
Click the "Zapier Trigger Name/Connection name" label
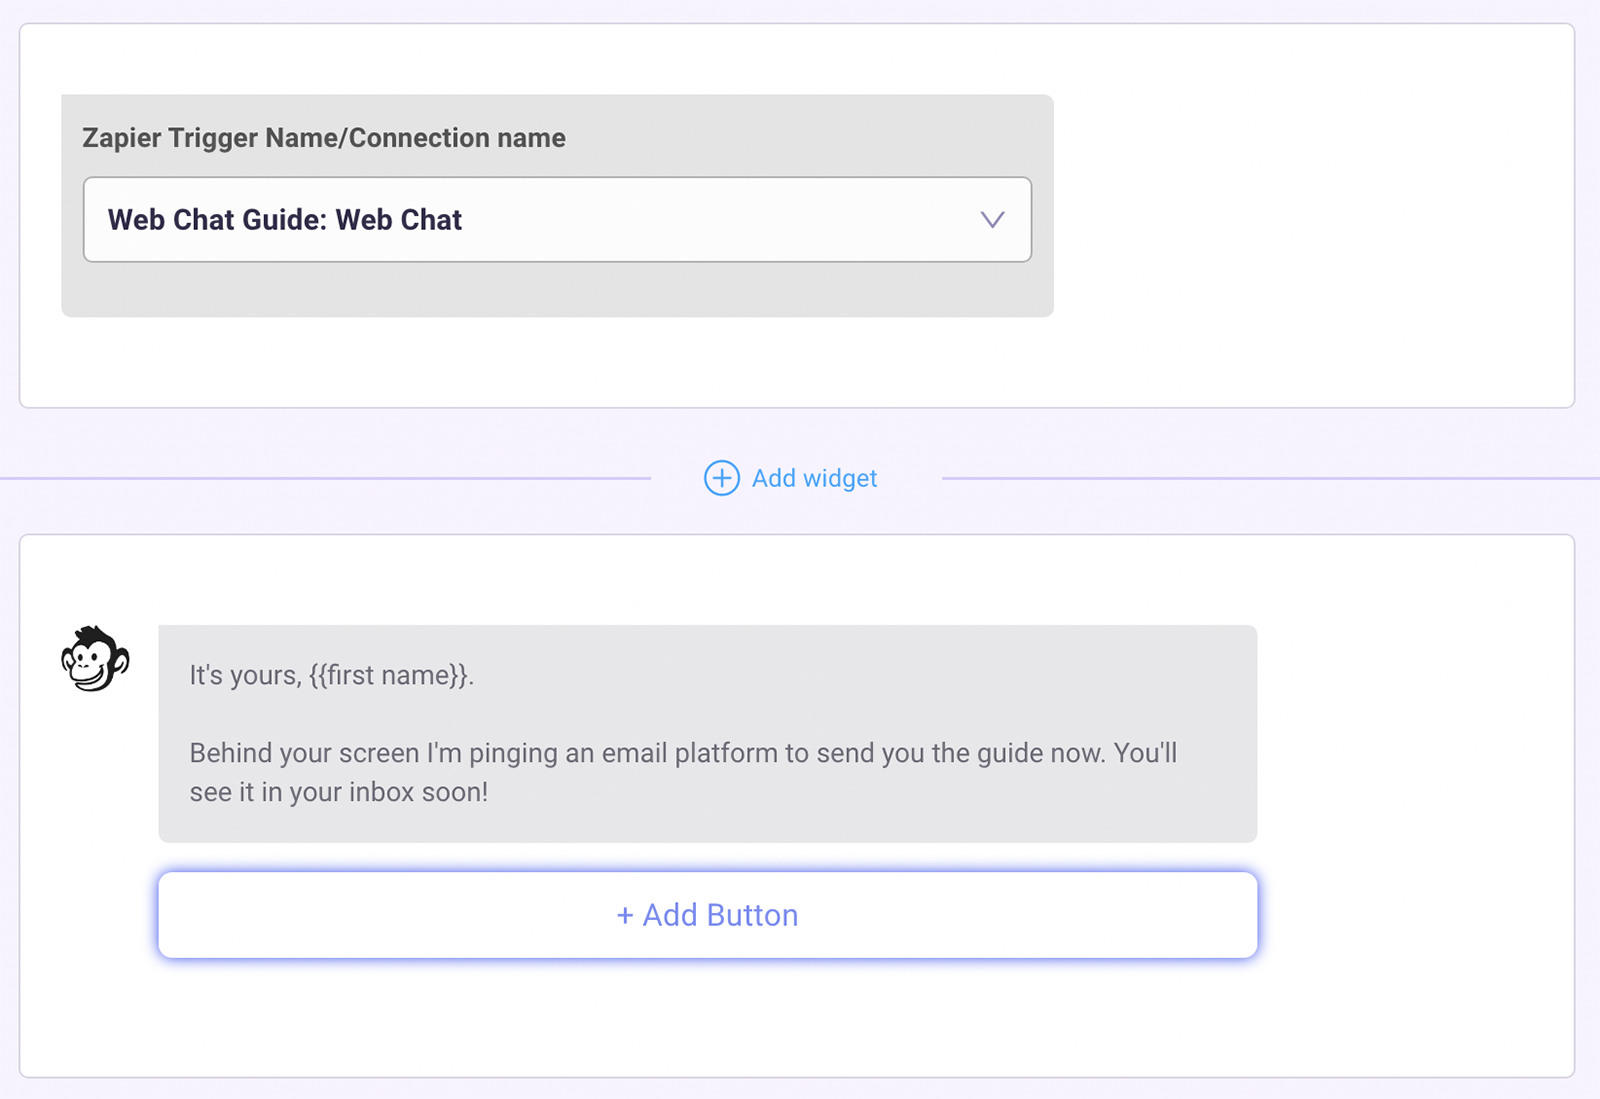point(324,138)
